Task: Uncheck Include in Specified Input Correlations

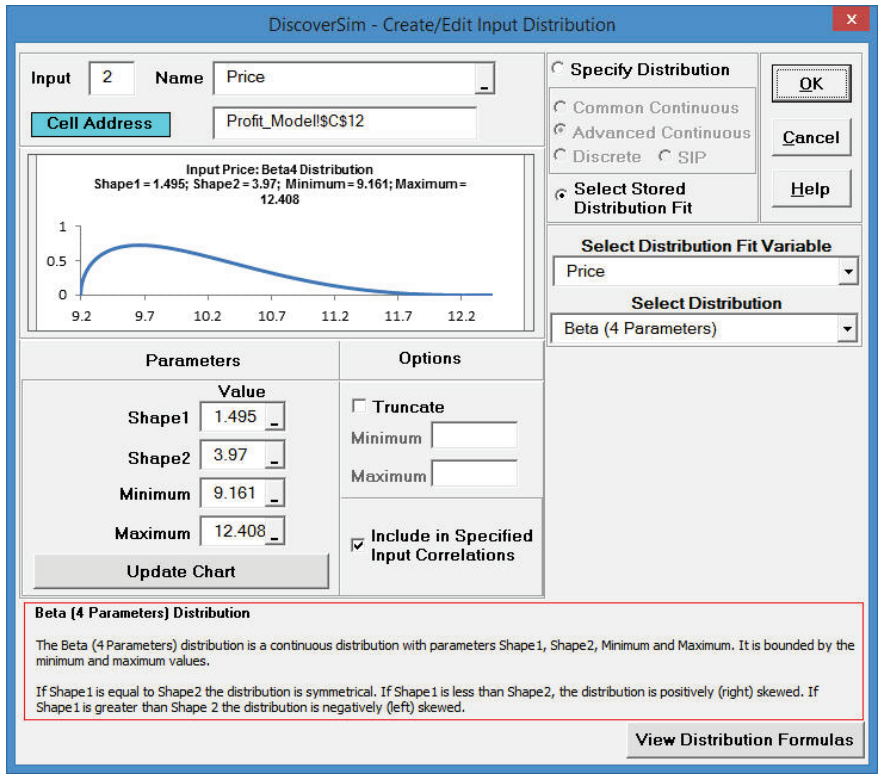Action: pos(359,545)
